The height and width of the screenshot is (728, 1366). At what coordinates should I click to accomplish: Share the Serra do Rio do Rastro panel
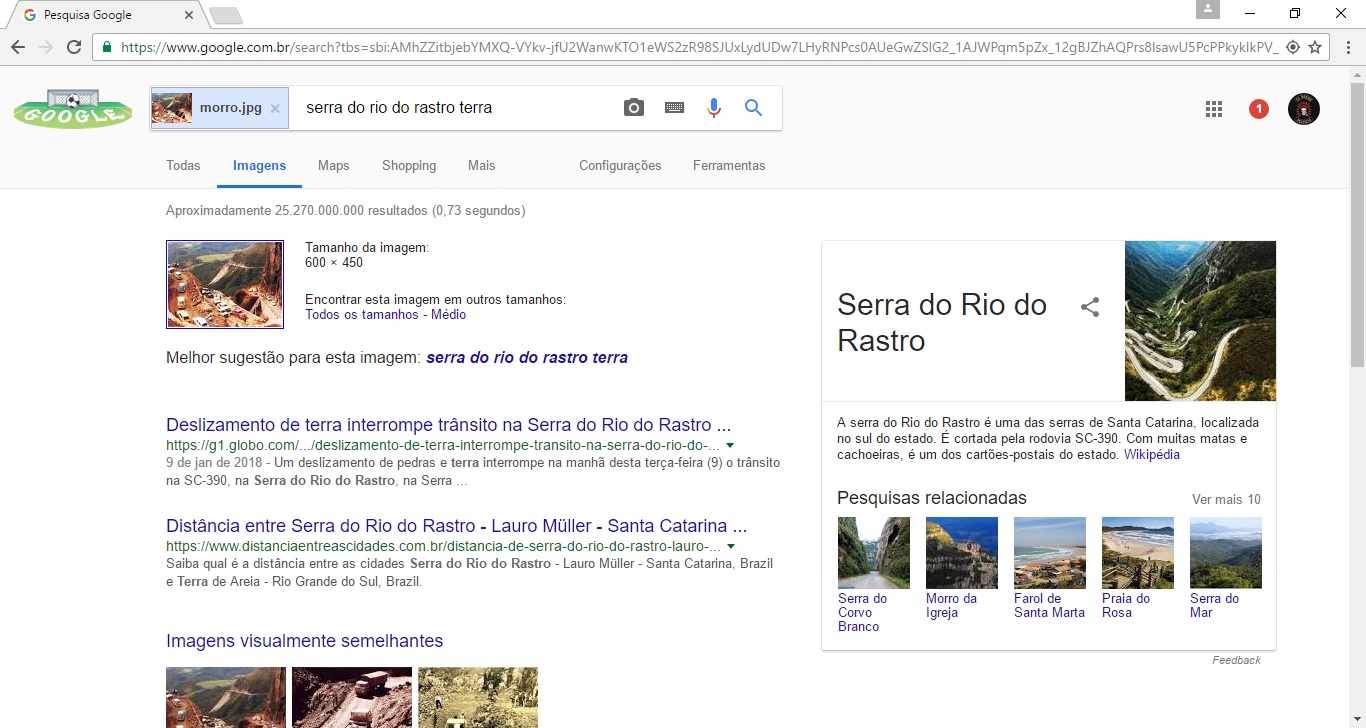(x=1090, y=307)
